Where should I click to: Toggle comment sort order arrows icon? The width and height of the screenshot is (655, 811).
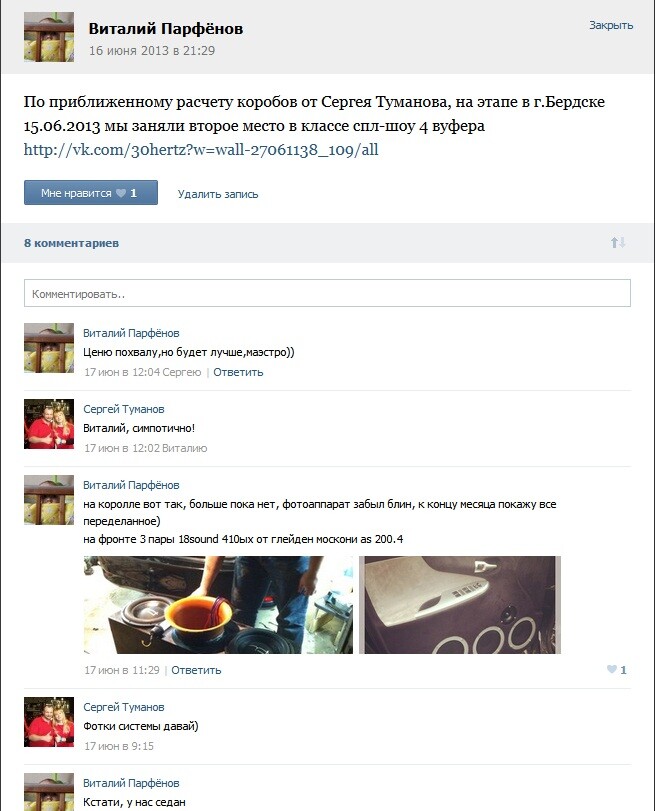(618, 242)
